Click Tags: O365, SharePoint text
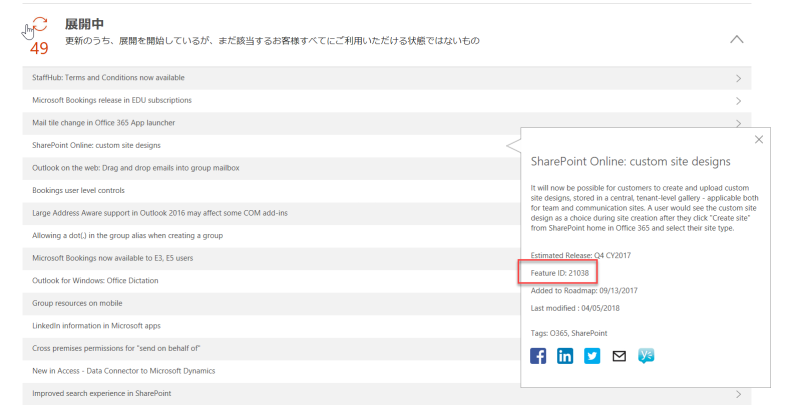Viewport: 800px width, 405px height. pyautogui.click(x=569, y=333)
